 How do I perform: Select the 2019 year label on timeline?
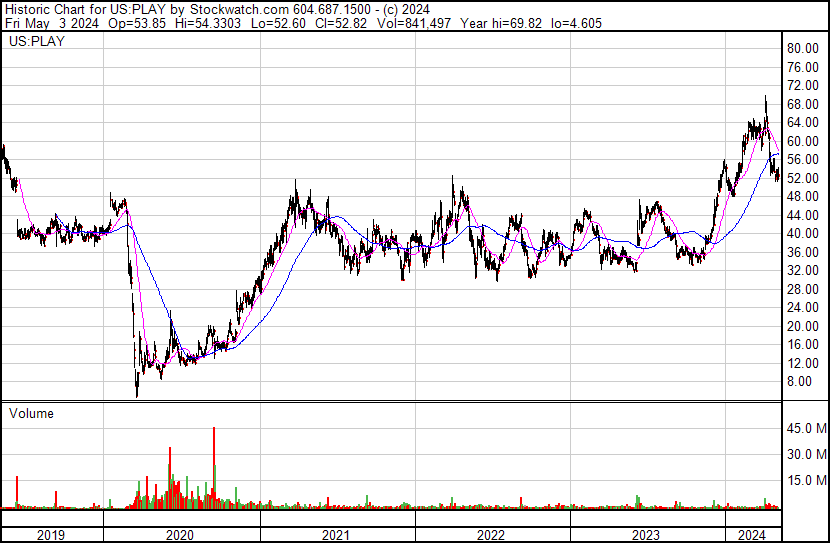tap(51, 535)
